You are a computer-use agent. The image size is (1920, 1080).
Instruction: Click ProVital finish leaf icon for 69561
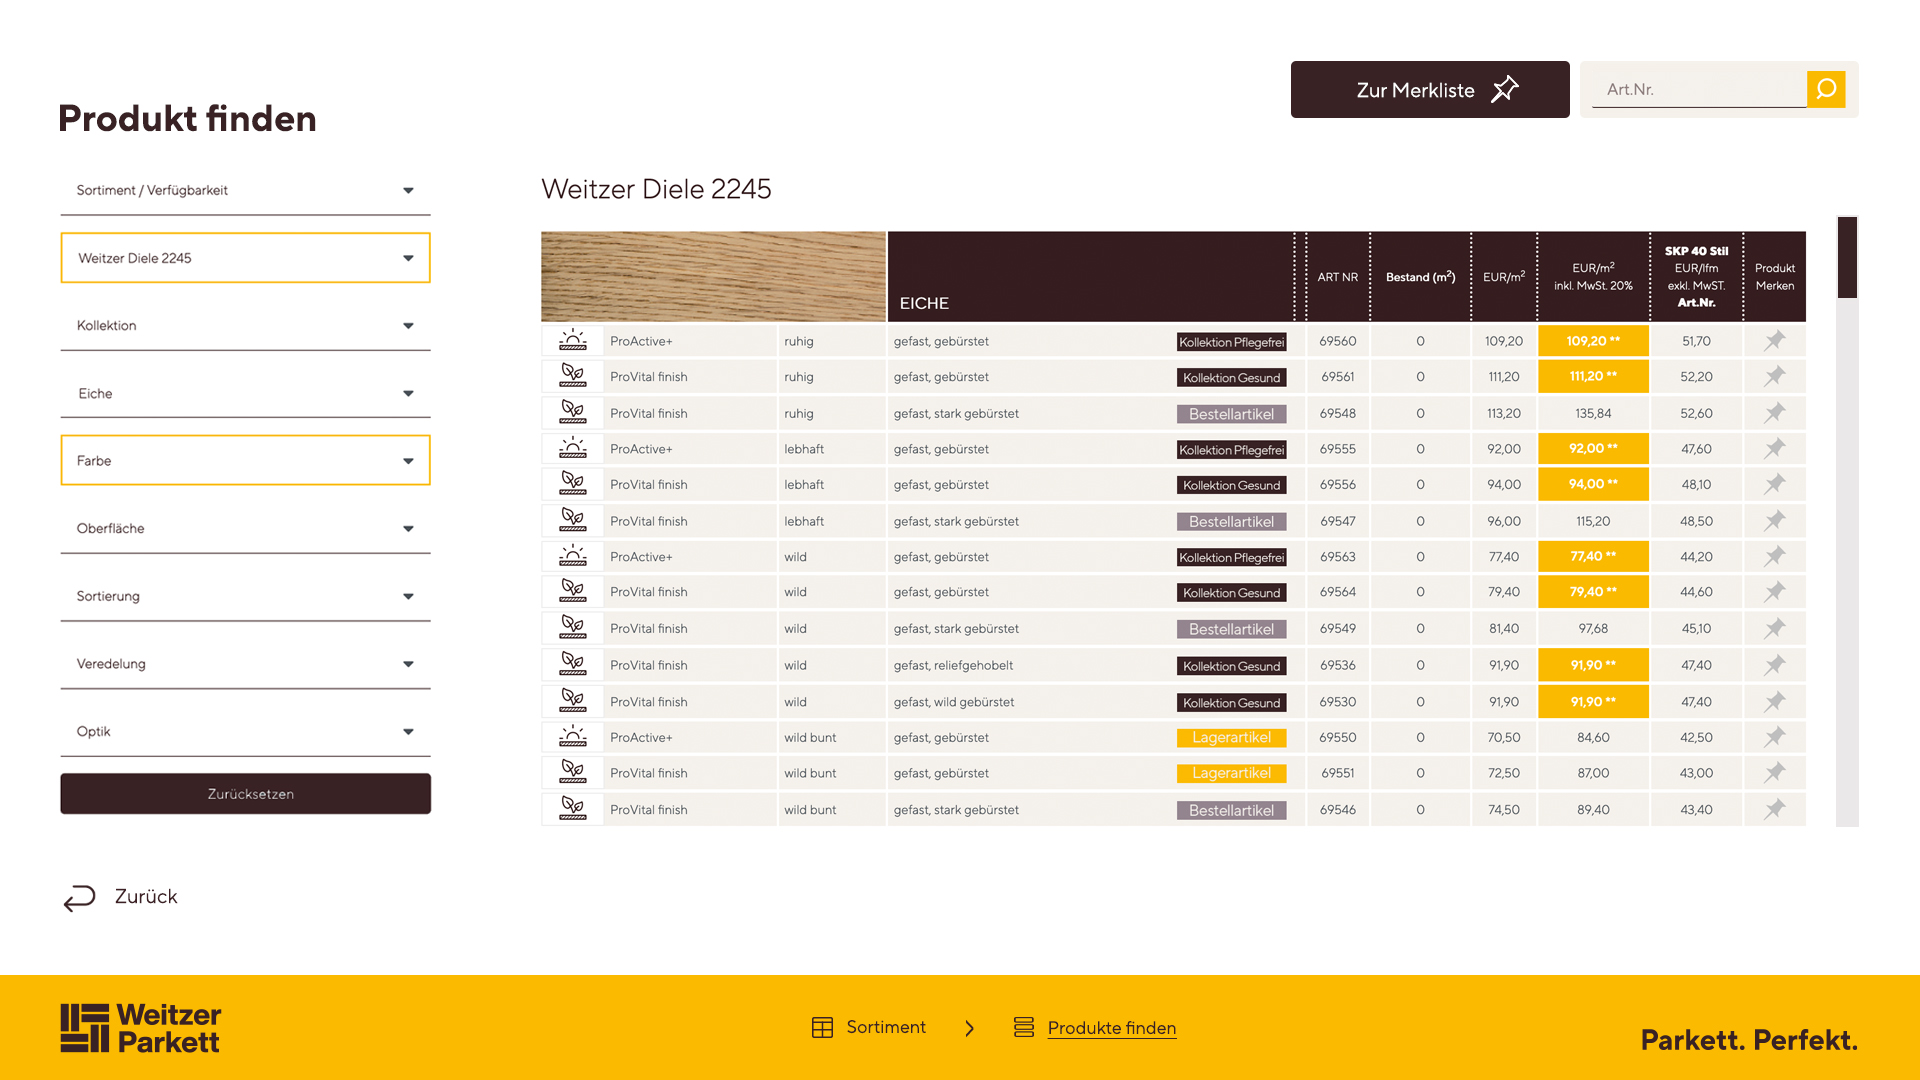pos(573,377)
